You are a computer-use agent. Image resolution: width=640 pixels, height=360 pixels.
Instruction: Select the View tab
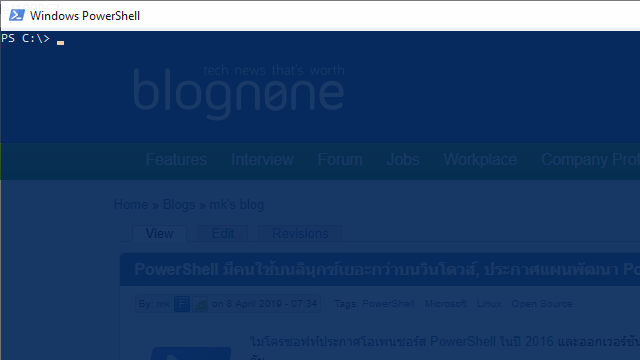tap(160, 233)
